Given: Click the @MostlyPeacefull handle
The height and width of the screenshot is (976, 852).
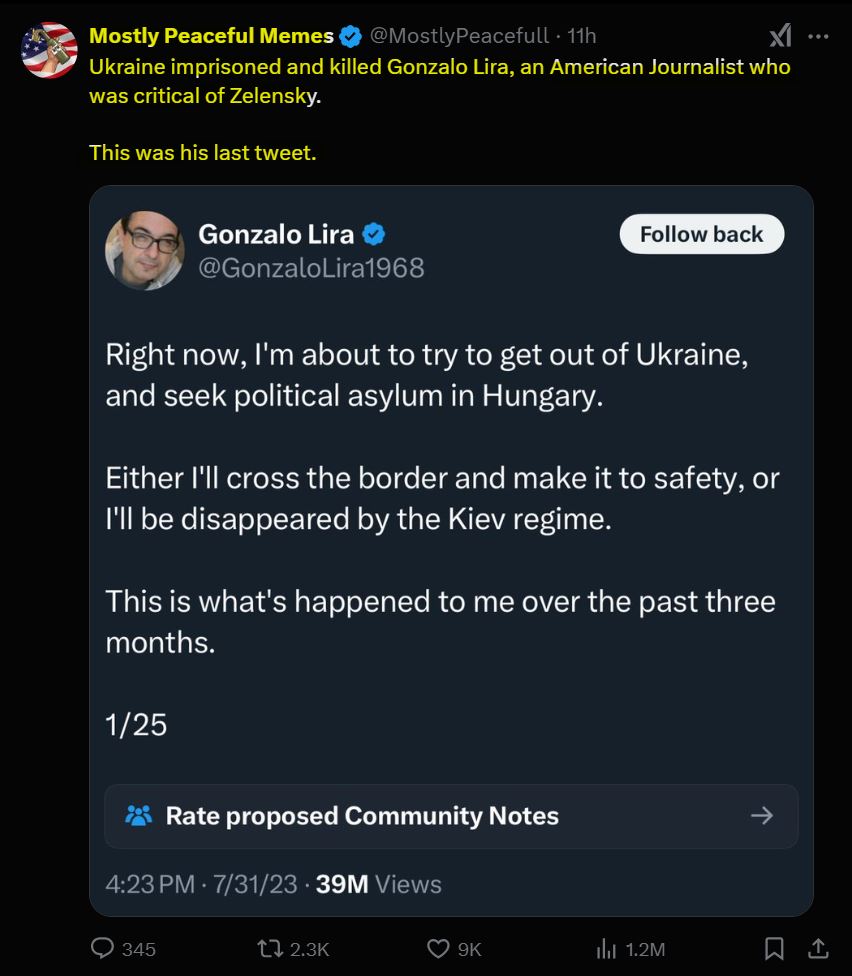Looking at the screenshot, I should [x=459, y=36].
